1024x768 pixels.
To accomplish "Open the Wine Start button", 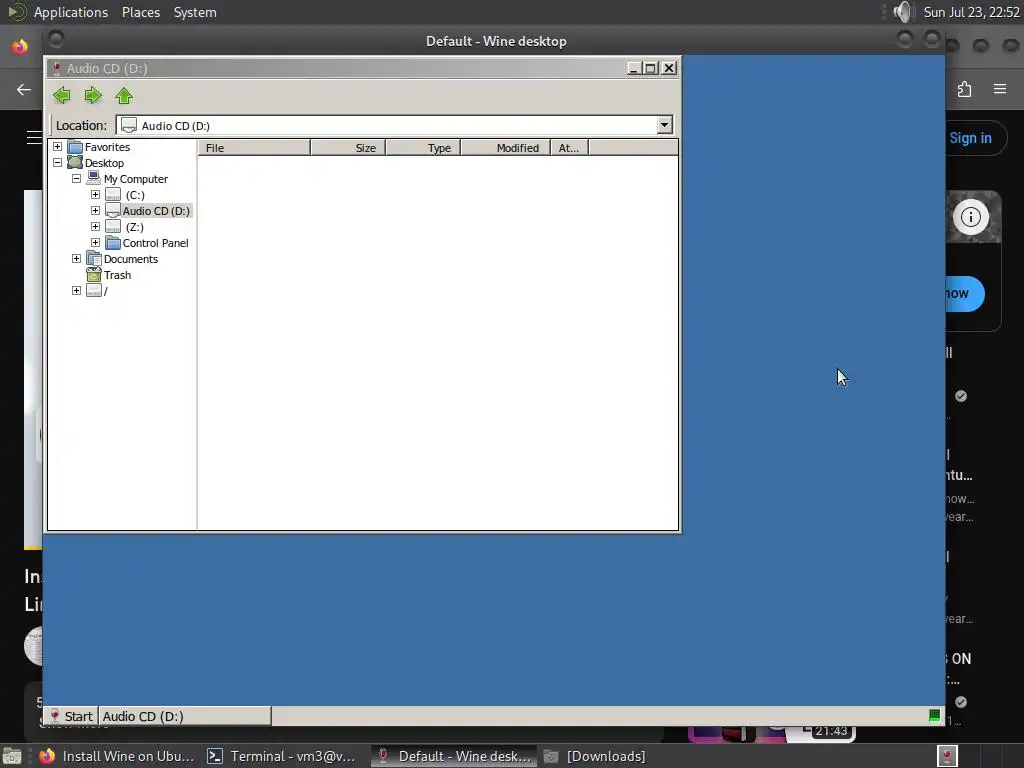I will pos(71,716).
